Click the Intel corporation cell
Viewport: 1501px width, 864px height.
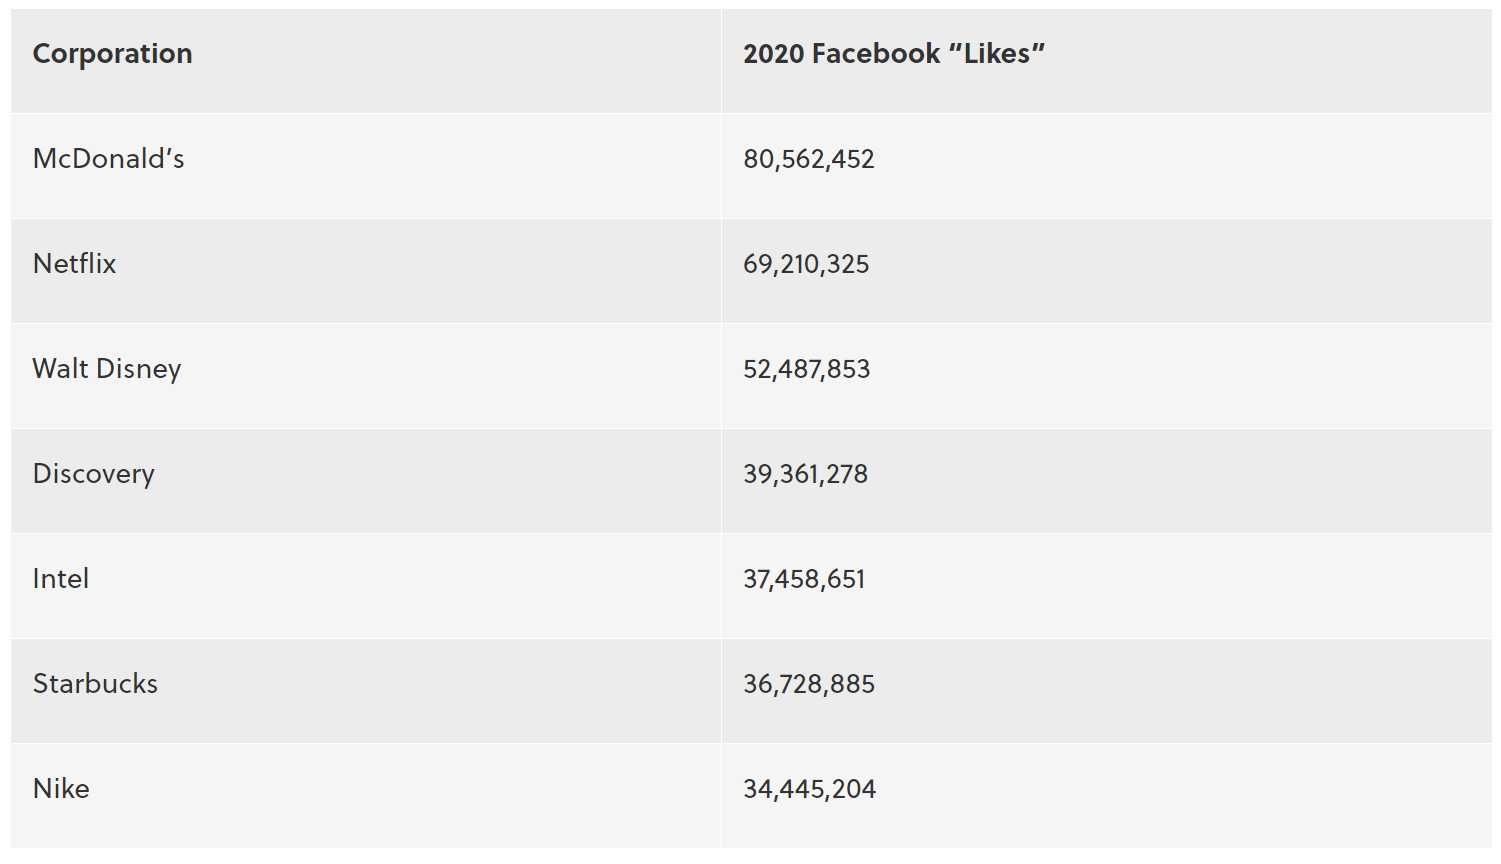click(x=60, y=579)
